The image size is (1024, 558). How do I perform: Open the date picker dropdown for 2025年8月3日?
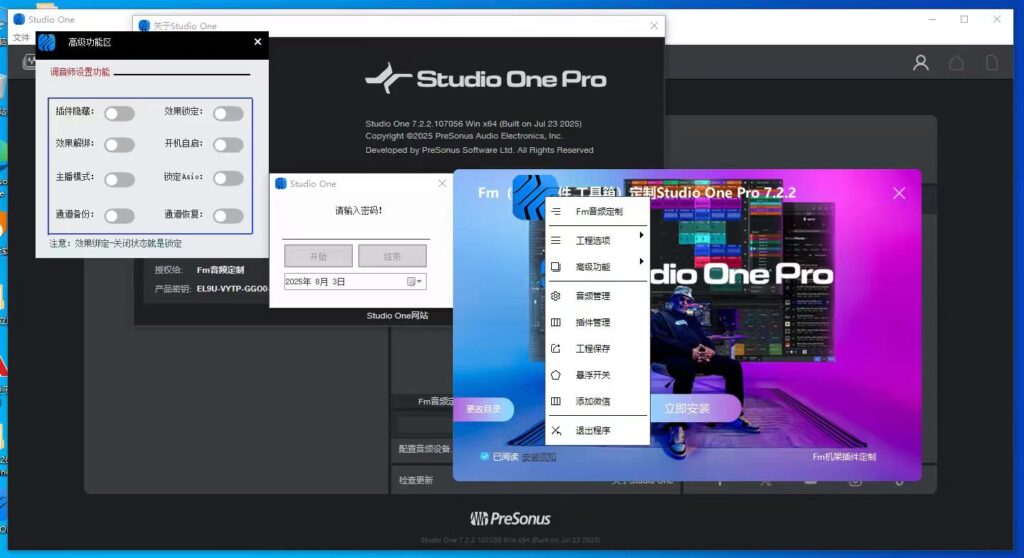tap(415, 282)
